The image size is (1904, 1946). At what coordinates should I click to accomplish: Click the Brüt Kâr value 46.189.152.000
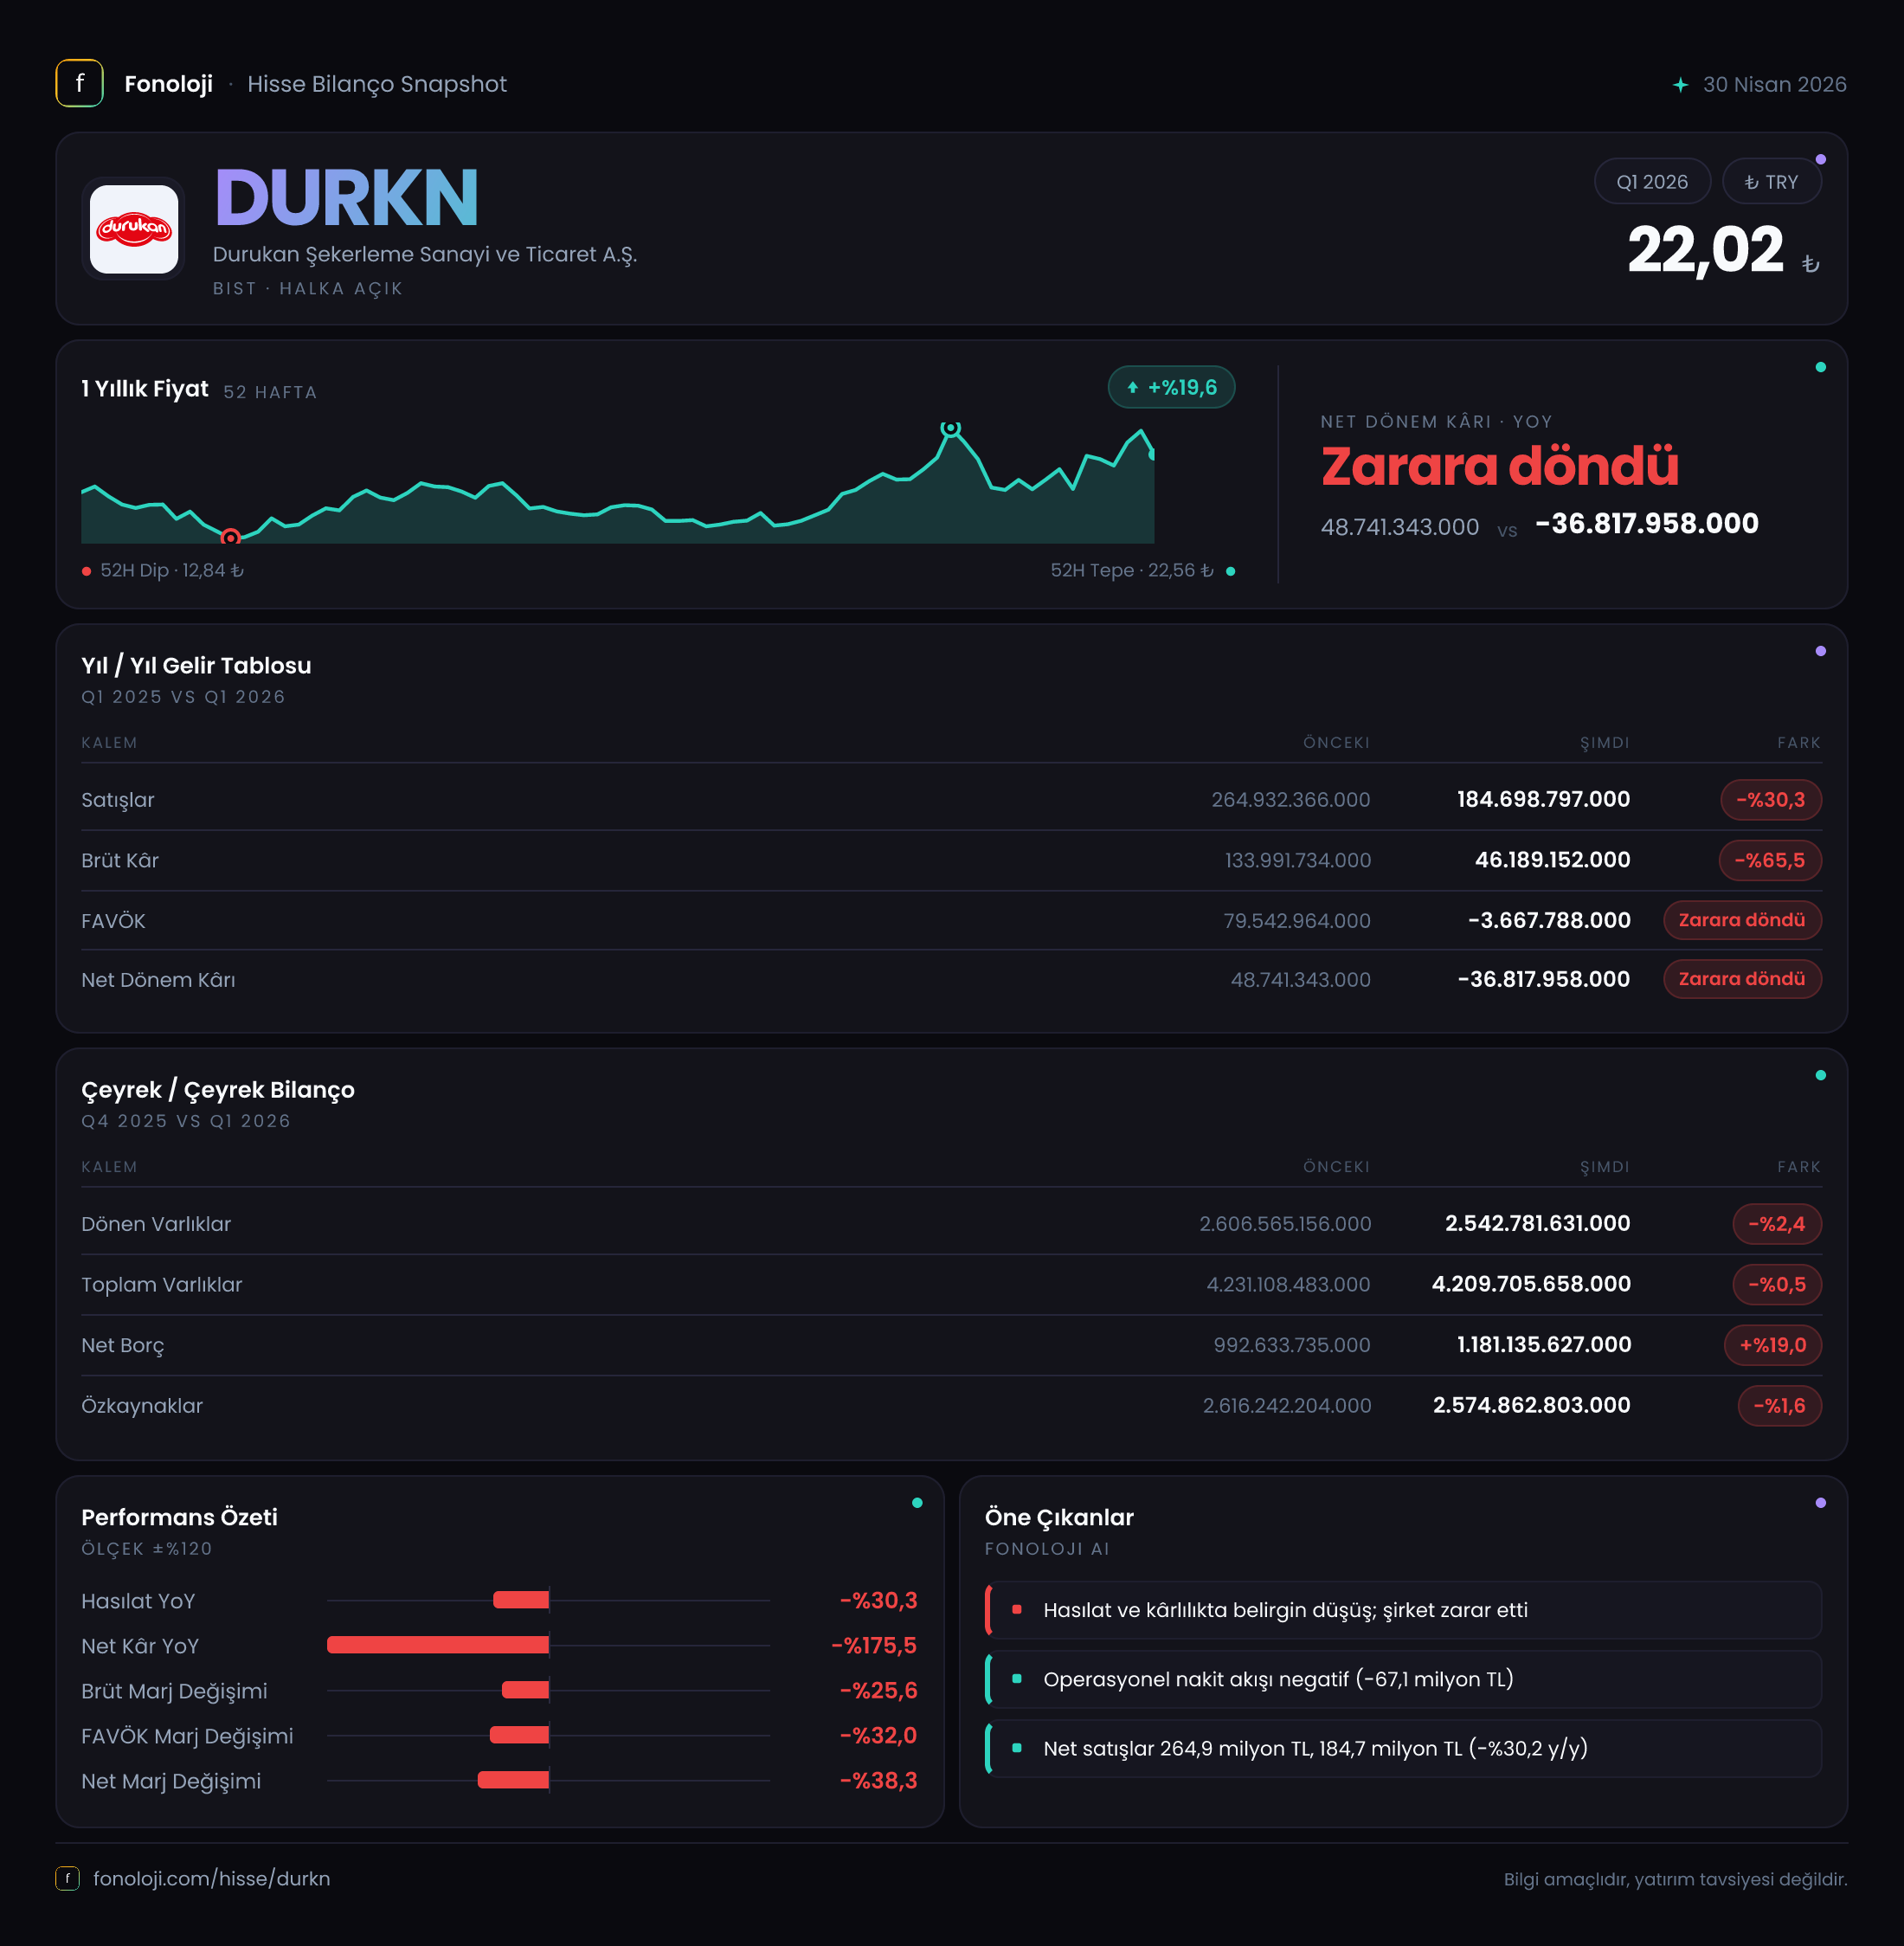pyautogui.click(x=1552, y=860)
